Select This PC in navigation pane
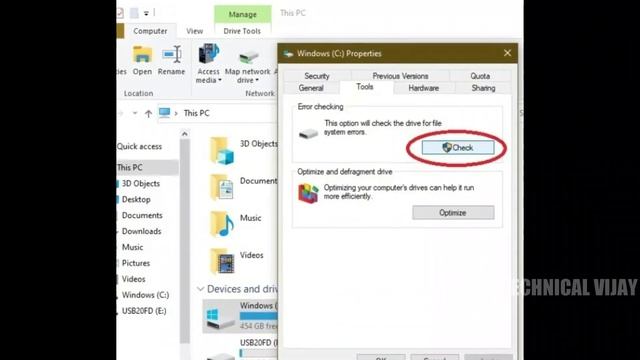 coord(147,167)
